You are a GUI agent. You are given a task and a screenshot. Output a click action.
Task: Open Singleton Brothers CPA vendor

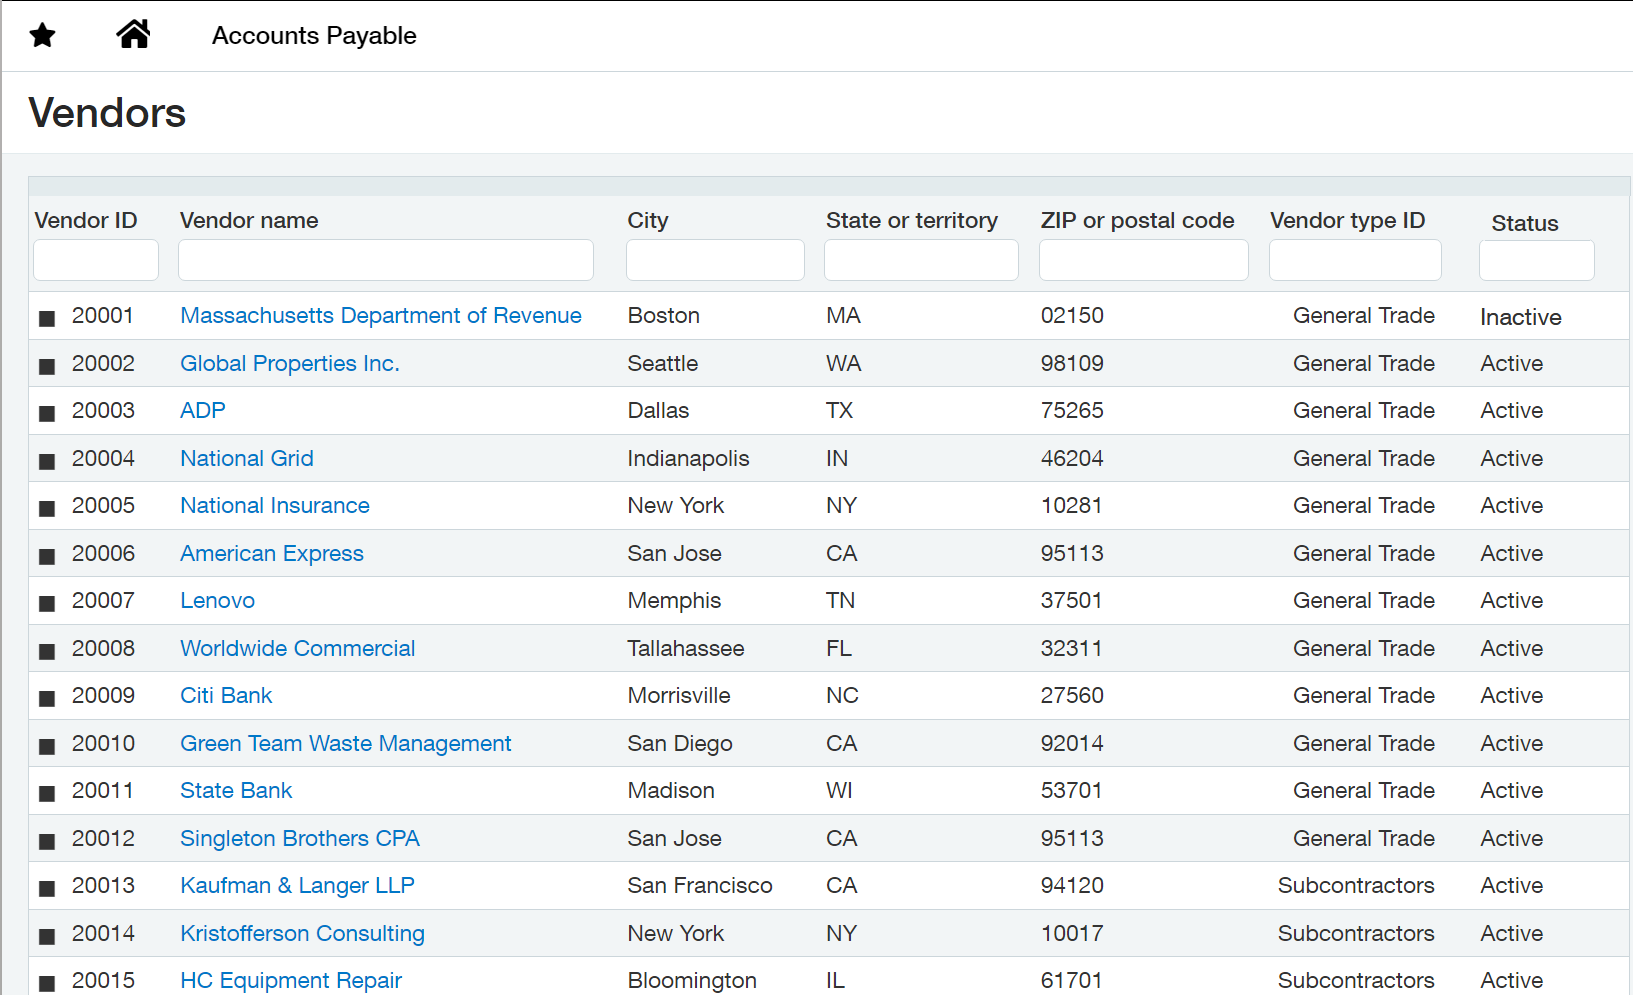(x=300, y=838)
